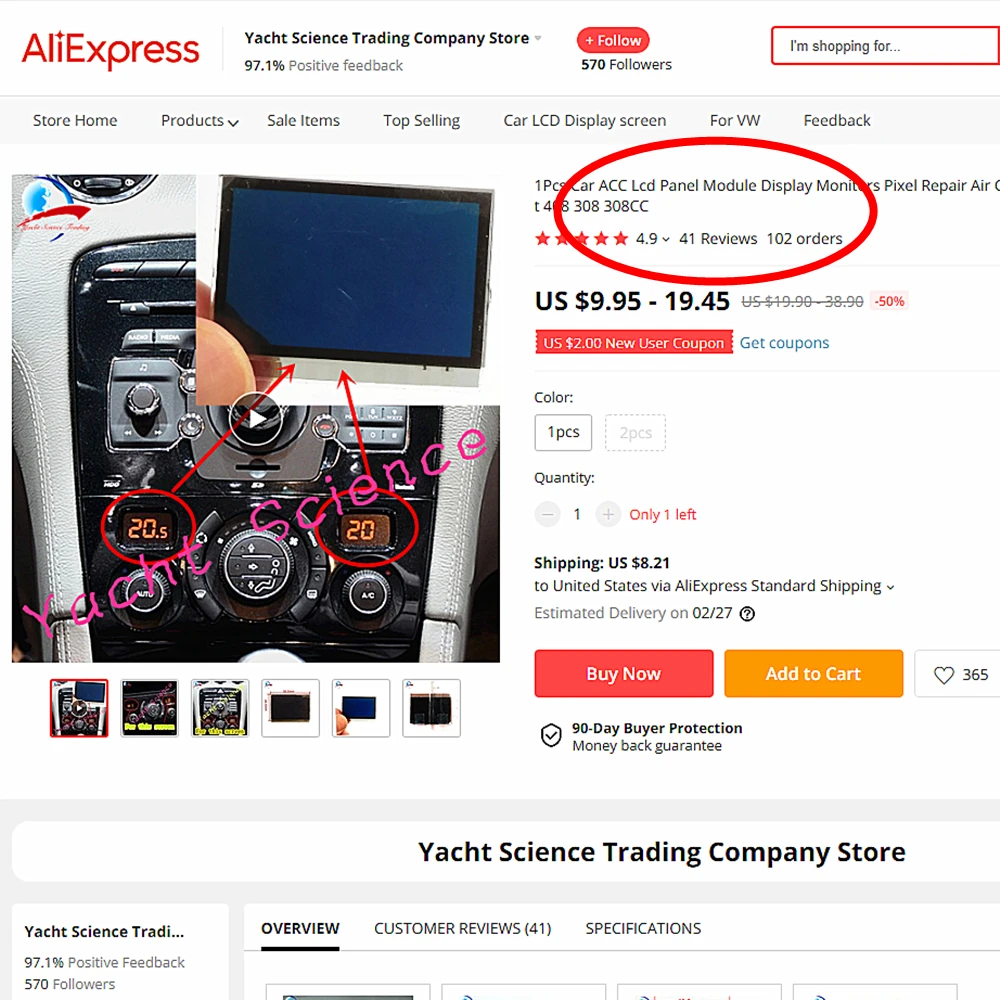
Task: Follow the store with + Follow
Action: click(613, 40)
